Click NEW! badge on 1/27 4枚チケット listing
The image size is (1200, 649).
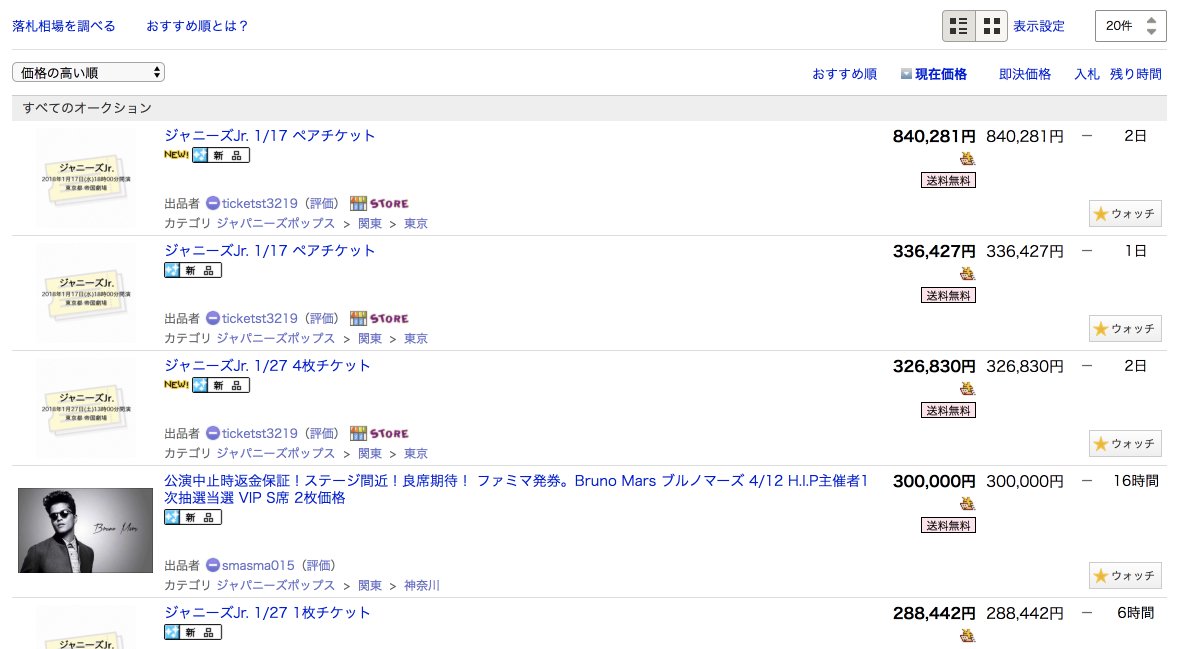176,385
